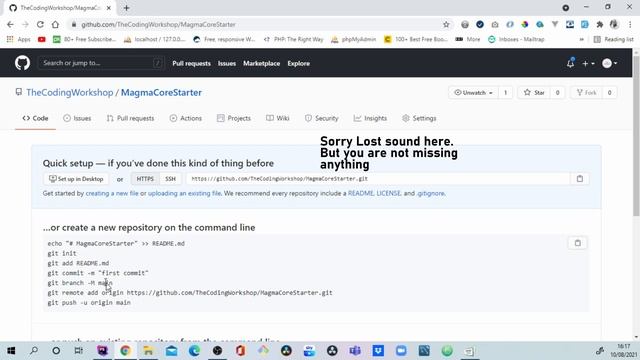Open the Inboxes - Mailtrap bookmark
The width and height of the screenshot is (640, 360).
tap(516, 39)
